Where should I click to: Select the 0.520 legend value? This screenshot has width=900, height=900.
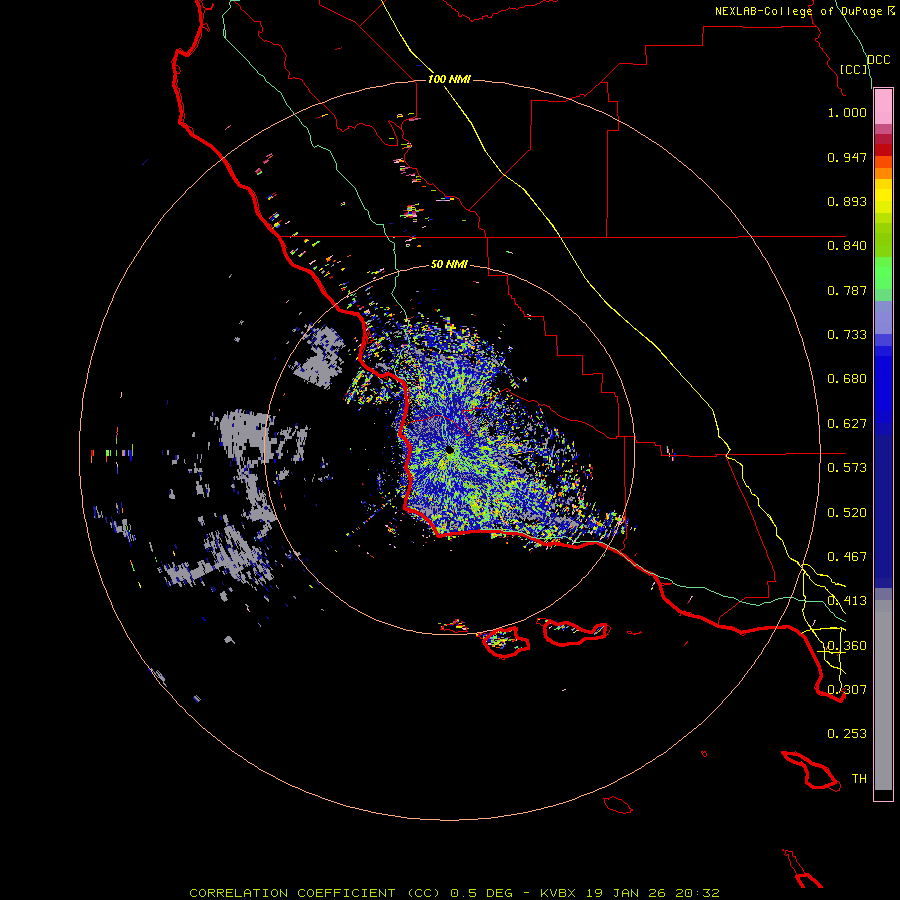tap(847, 513)
